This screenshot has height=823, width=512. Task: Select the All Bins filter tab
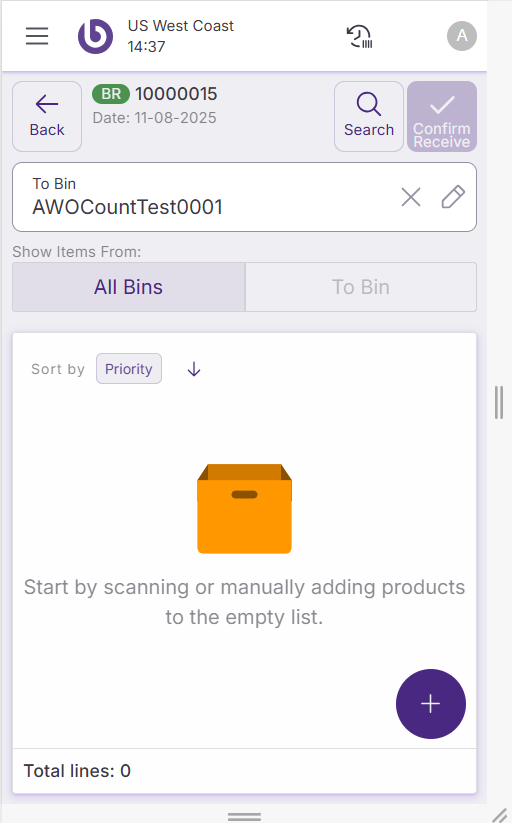click(129, 287)
